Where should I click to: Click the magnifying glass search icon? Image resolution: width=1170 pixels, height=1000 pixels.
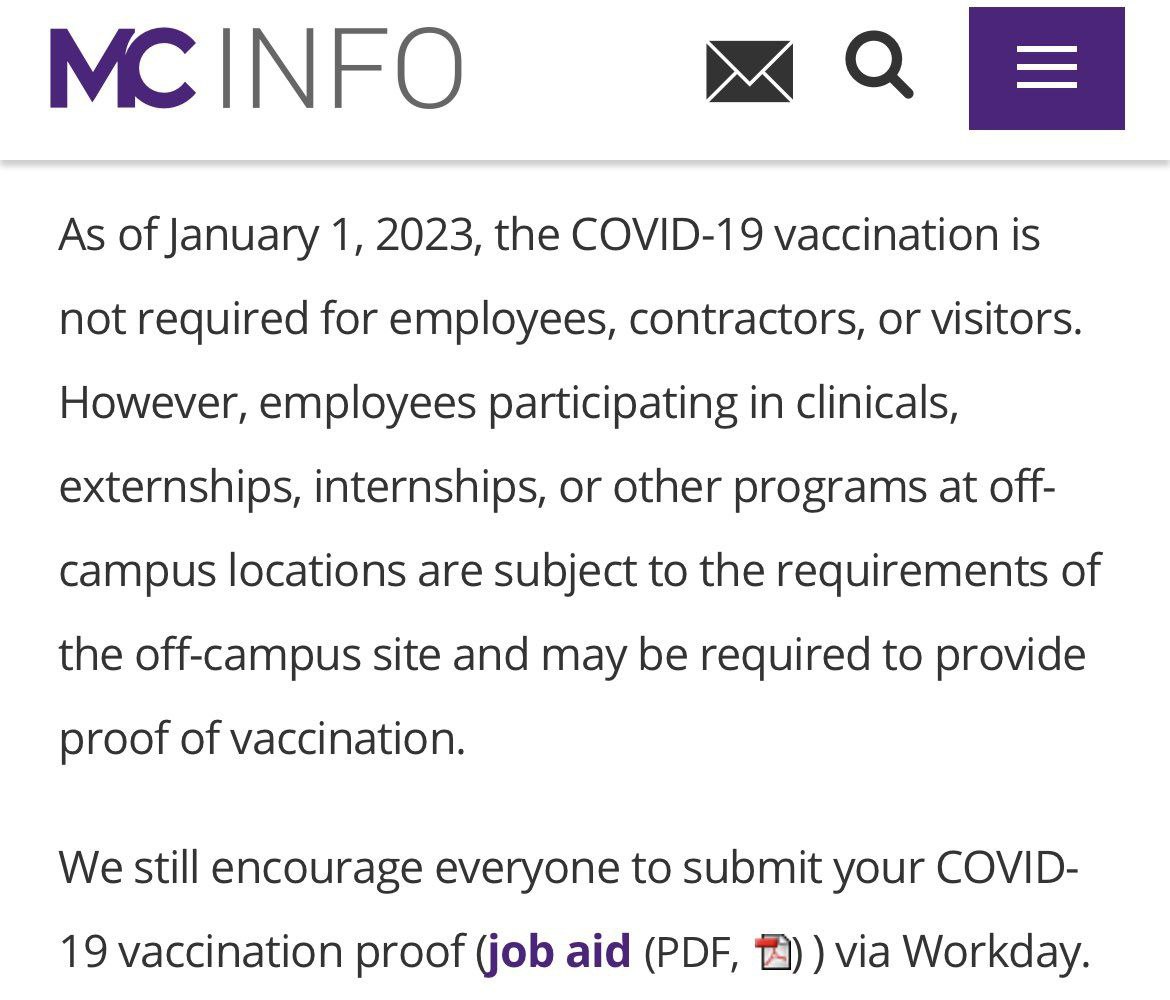[879, 66]
